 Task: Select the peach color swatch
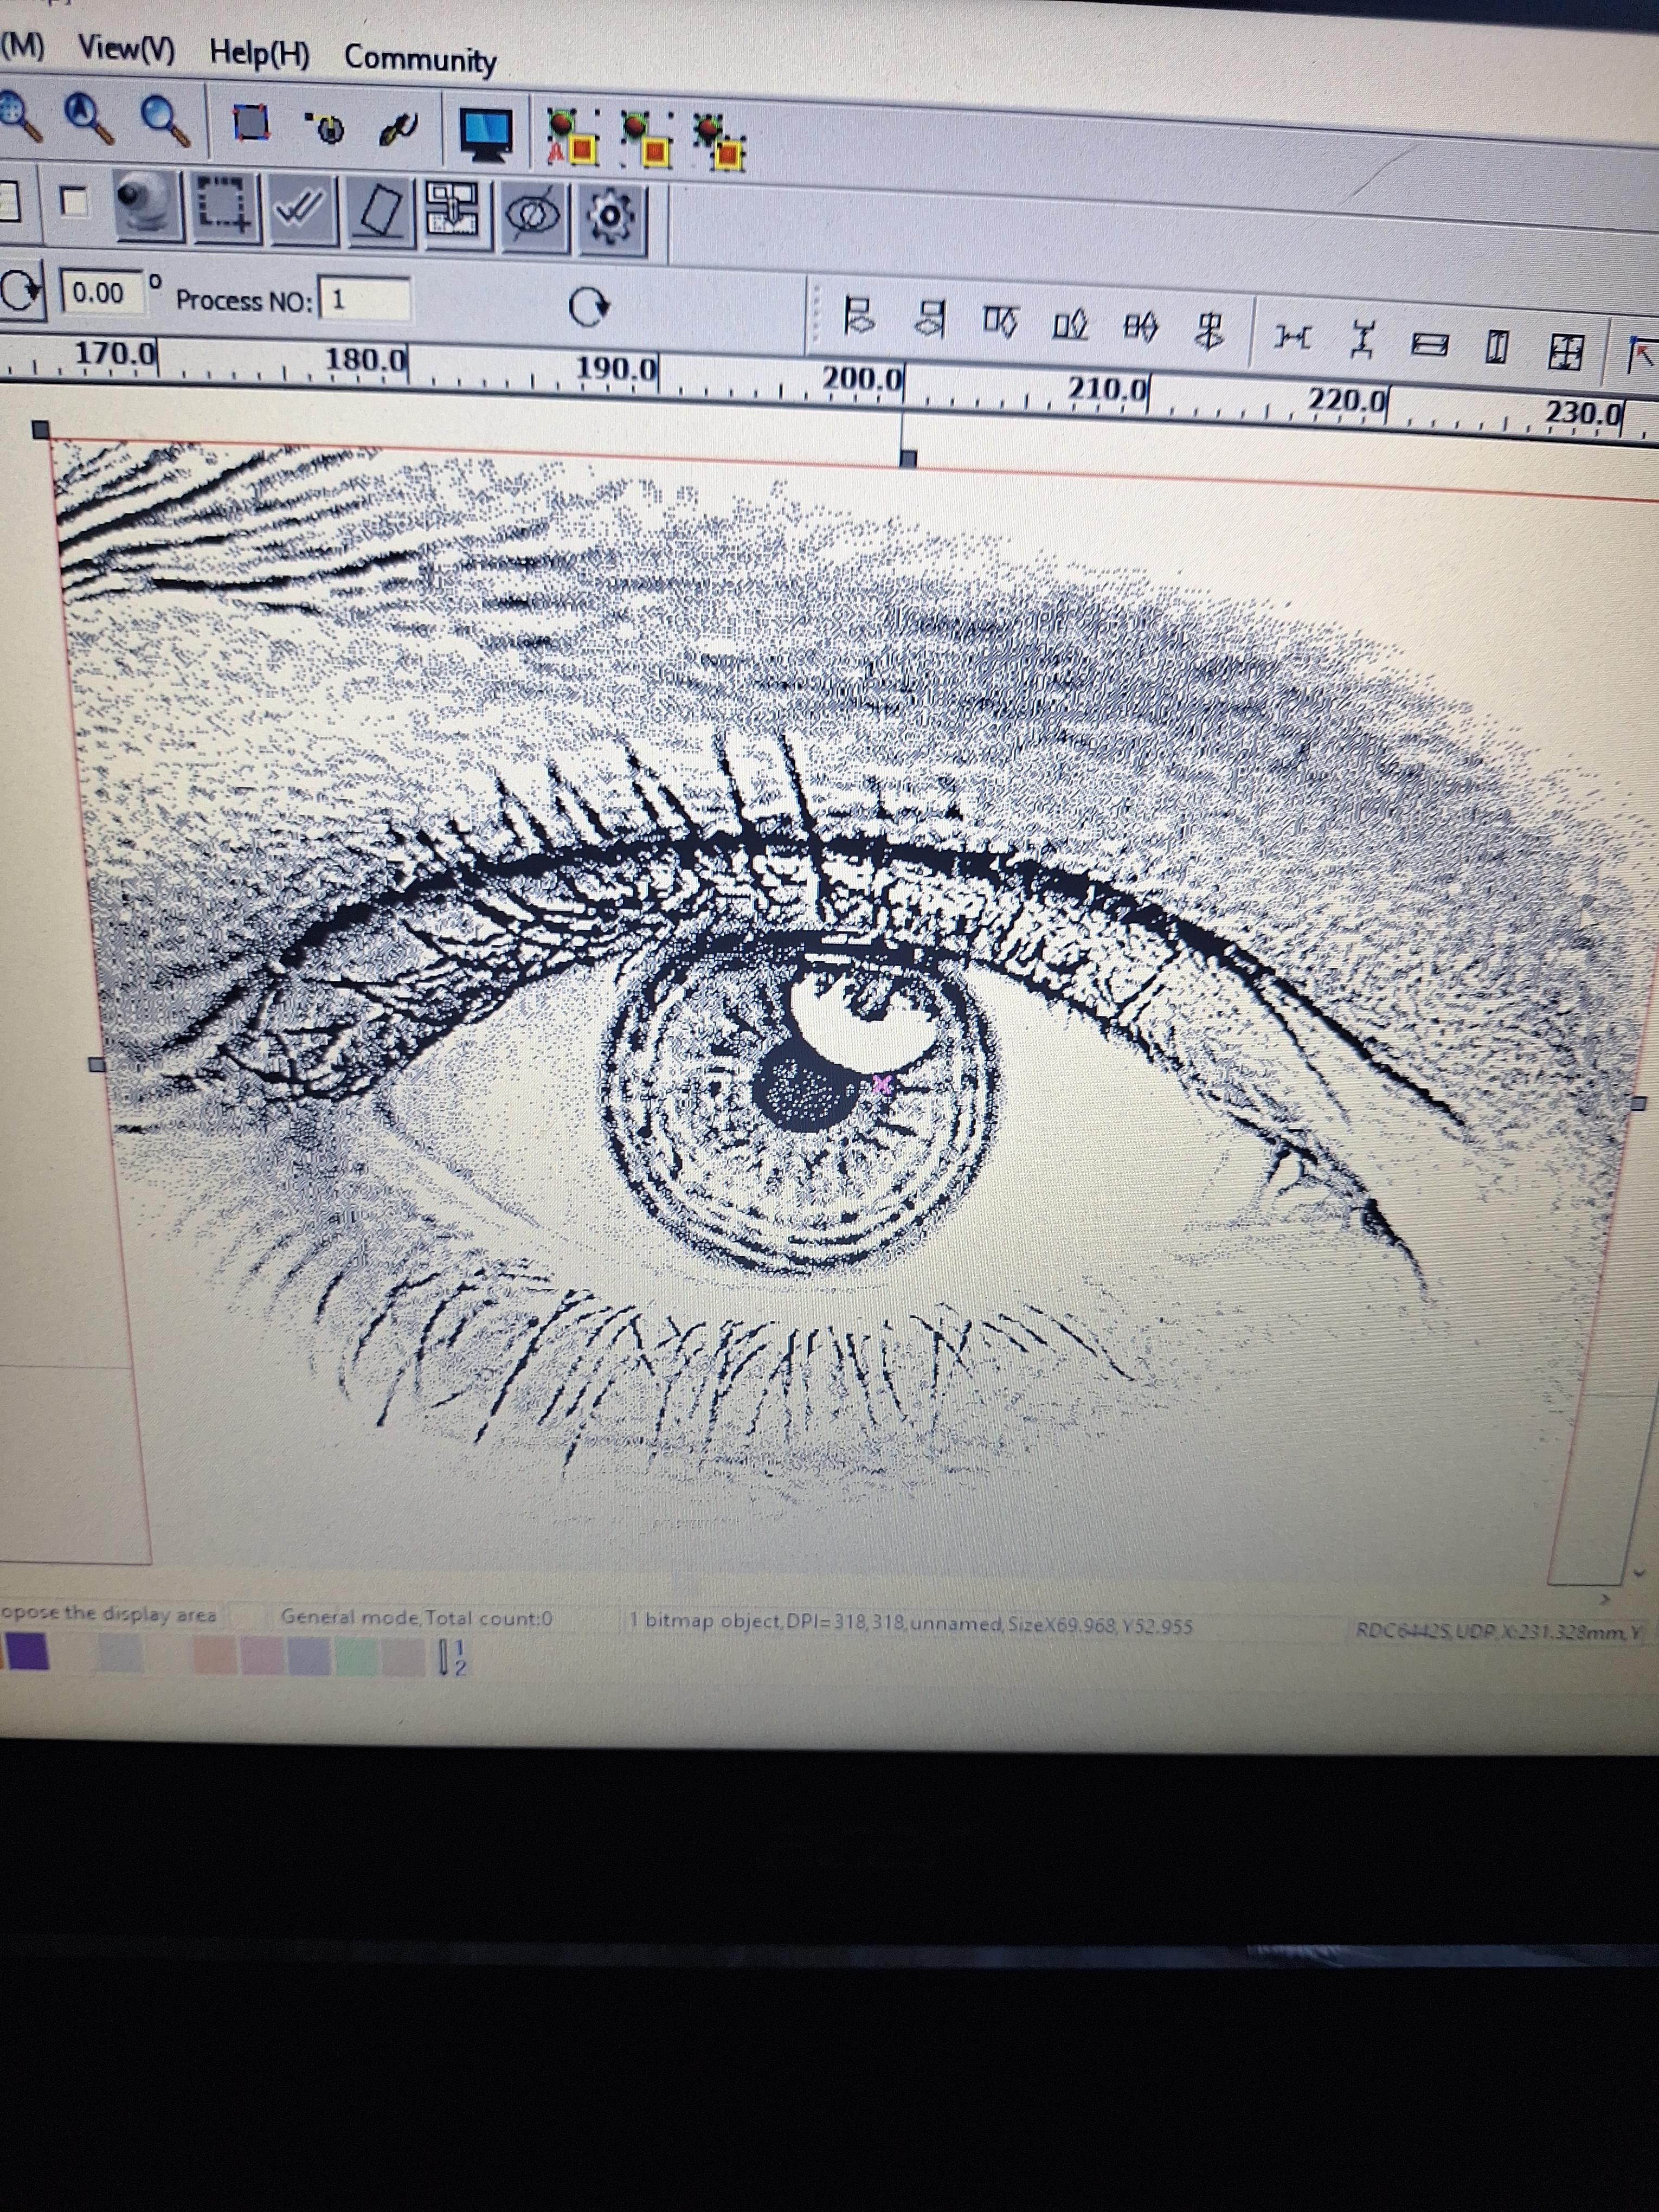pos(214,1655)
